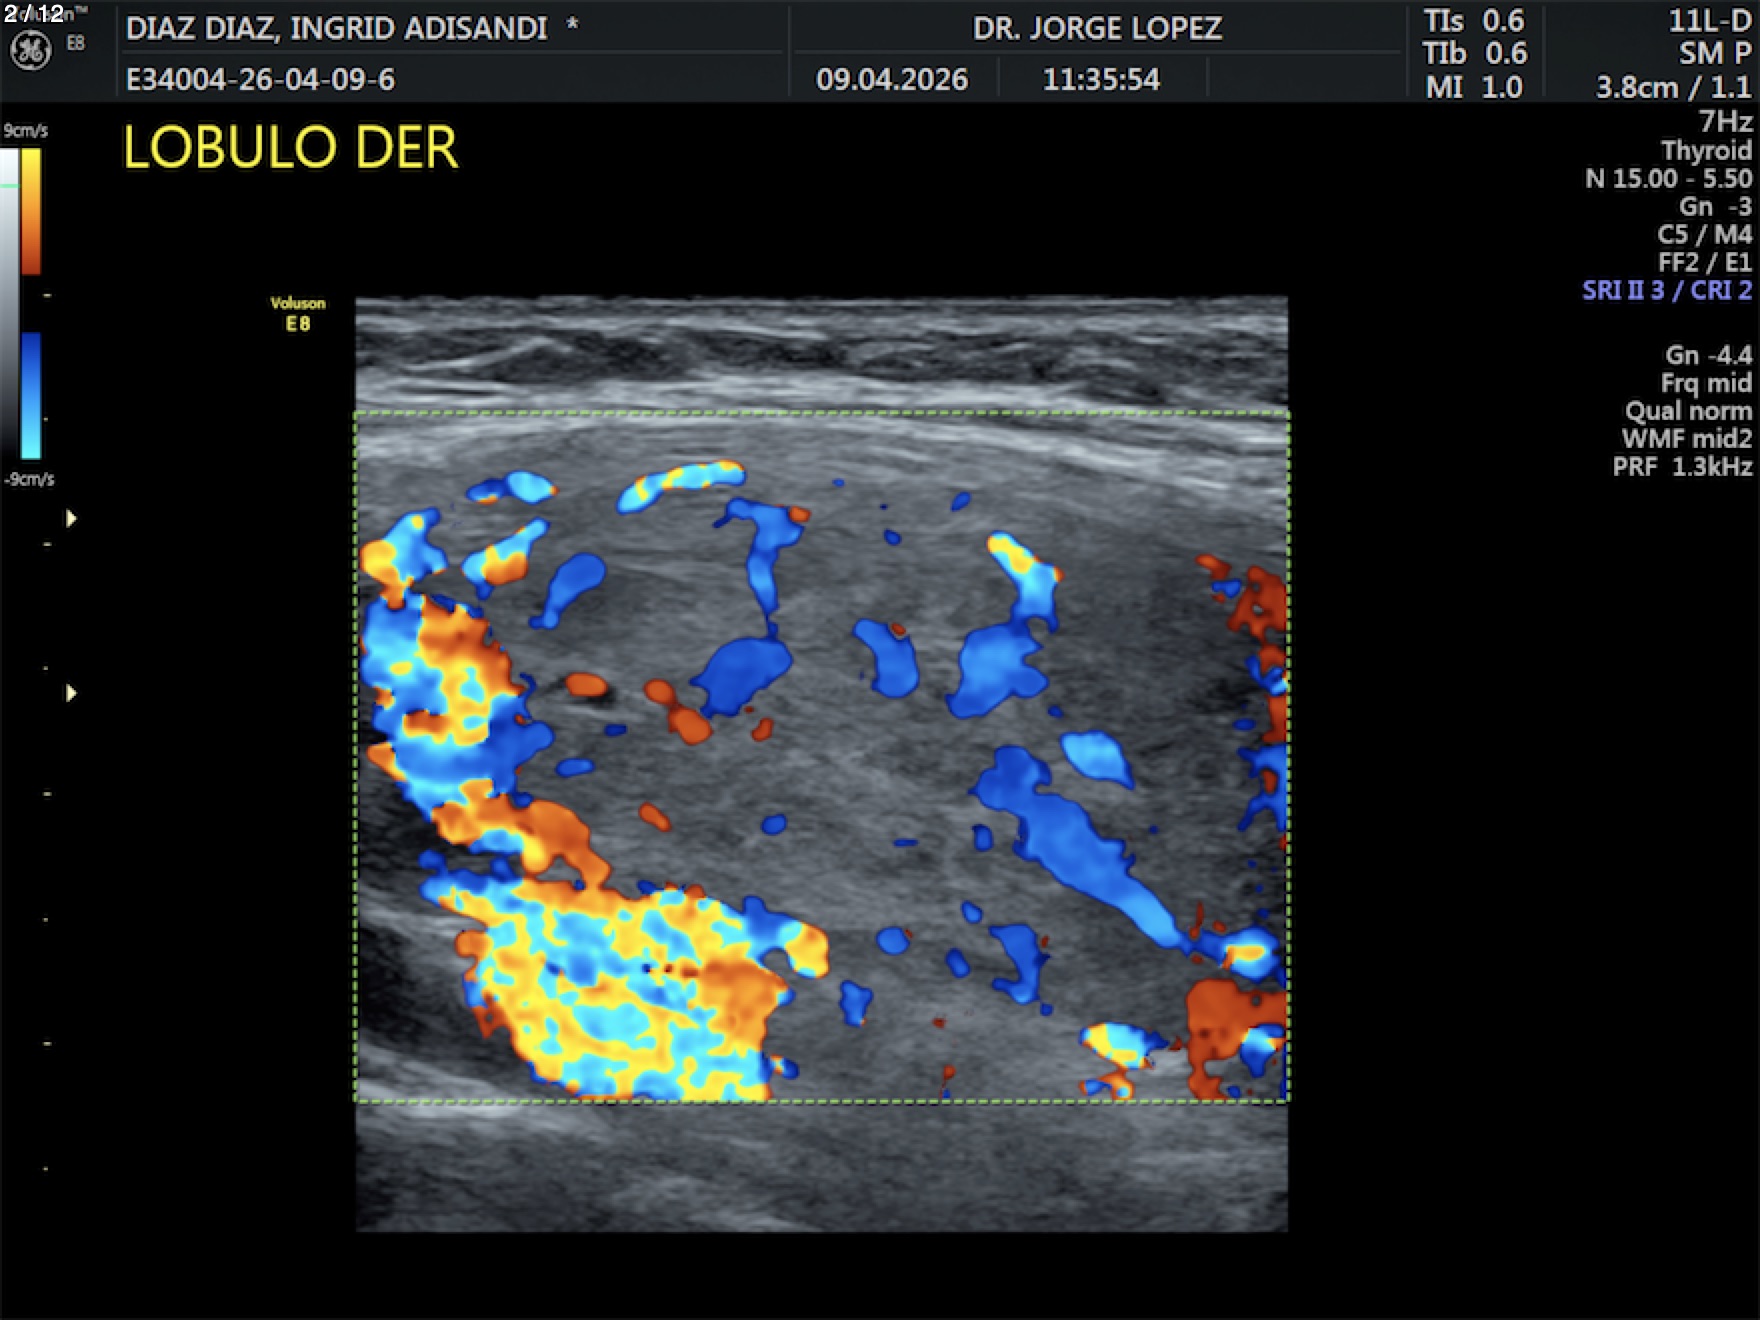Click the top edge of the Doppler box
This screenshot has width=1760, height=1320.
(820, 413)
